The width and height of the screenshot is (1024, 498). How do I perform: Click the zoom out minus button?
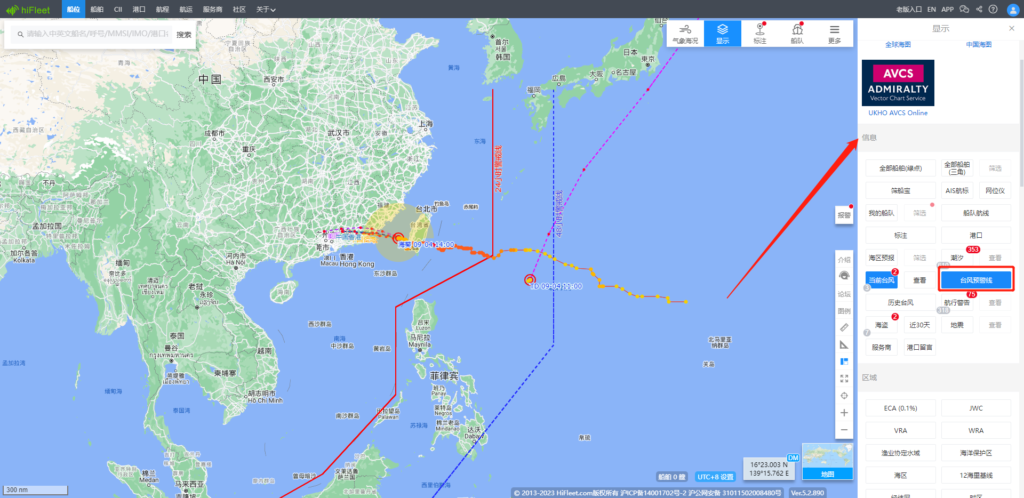[844, 430]
